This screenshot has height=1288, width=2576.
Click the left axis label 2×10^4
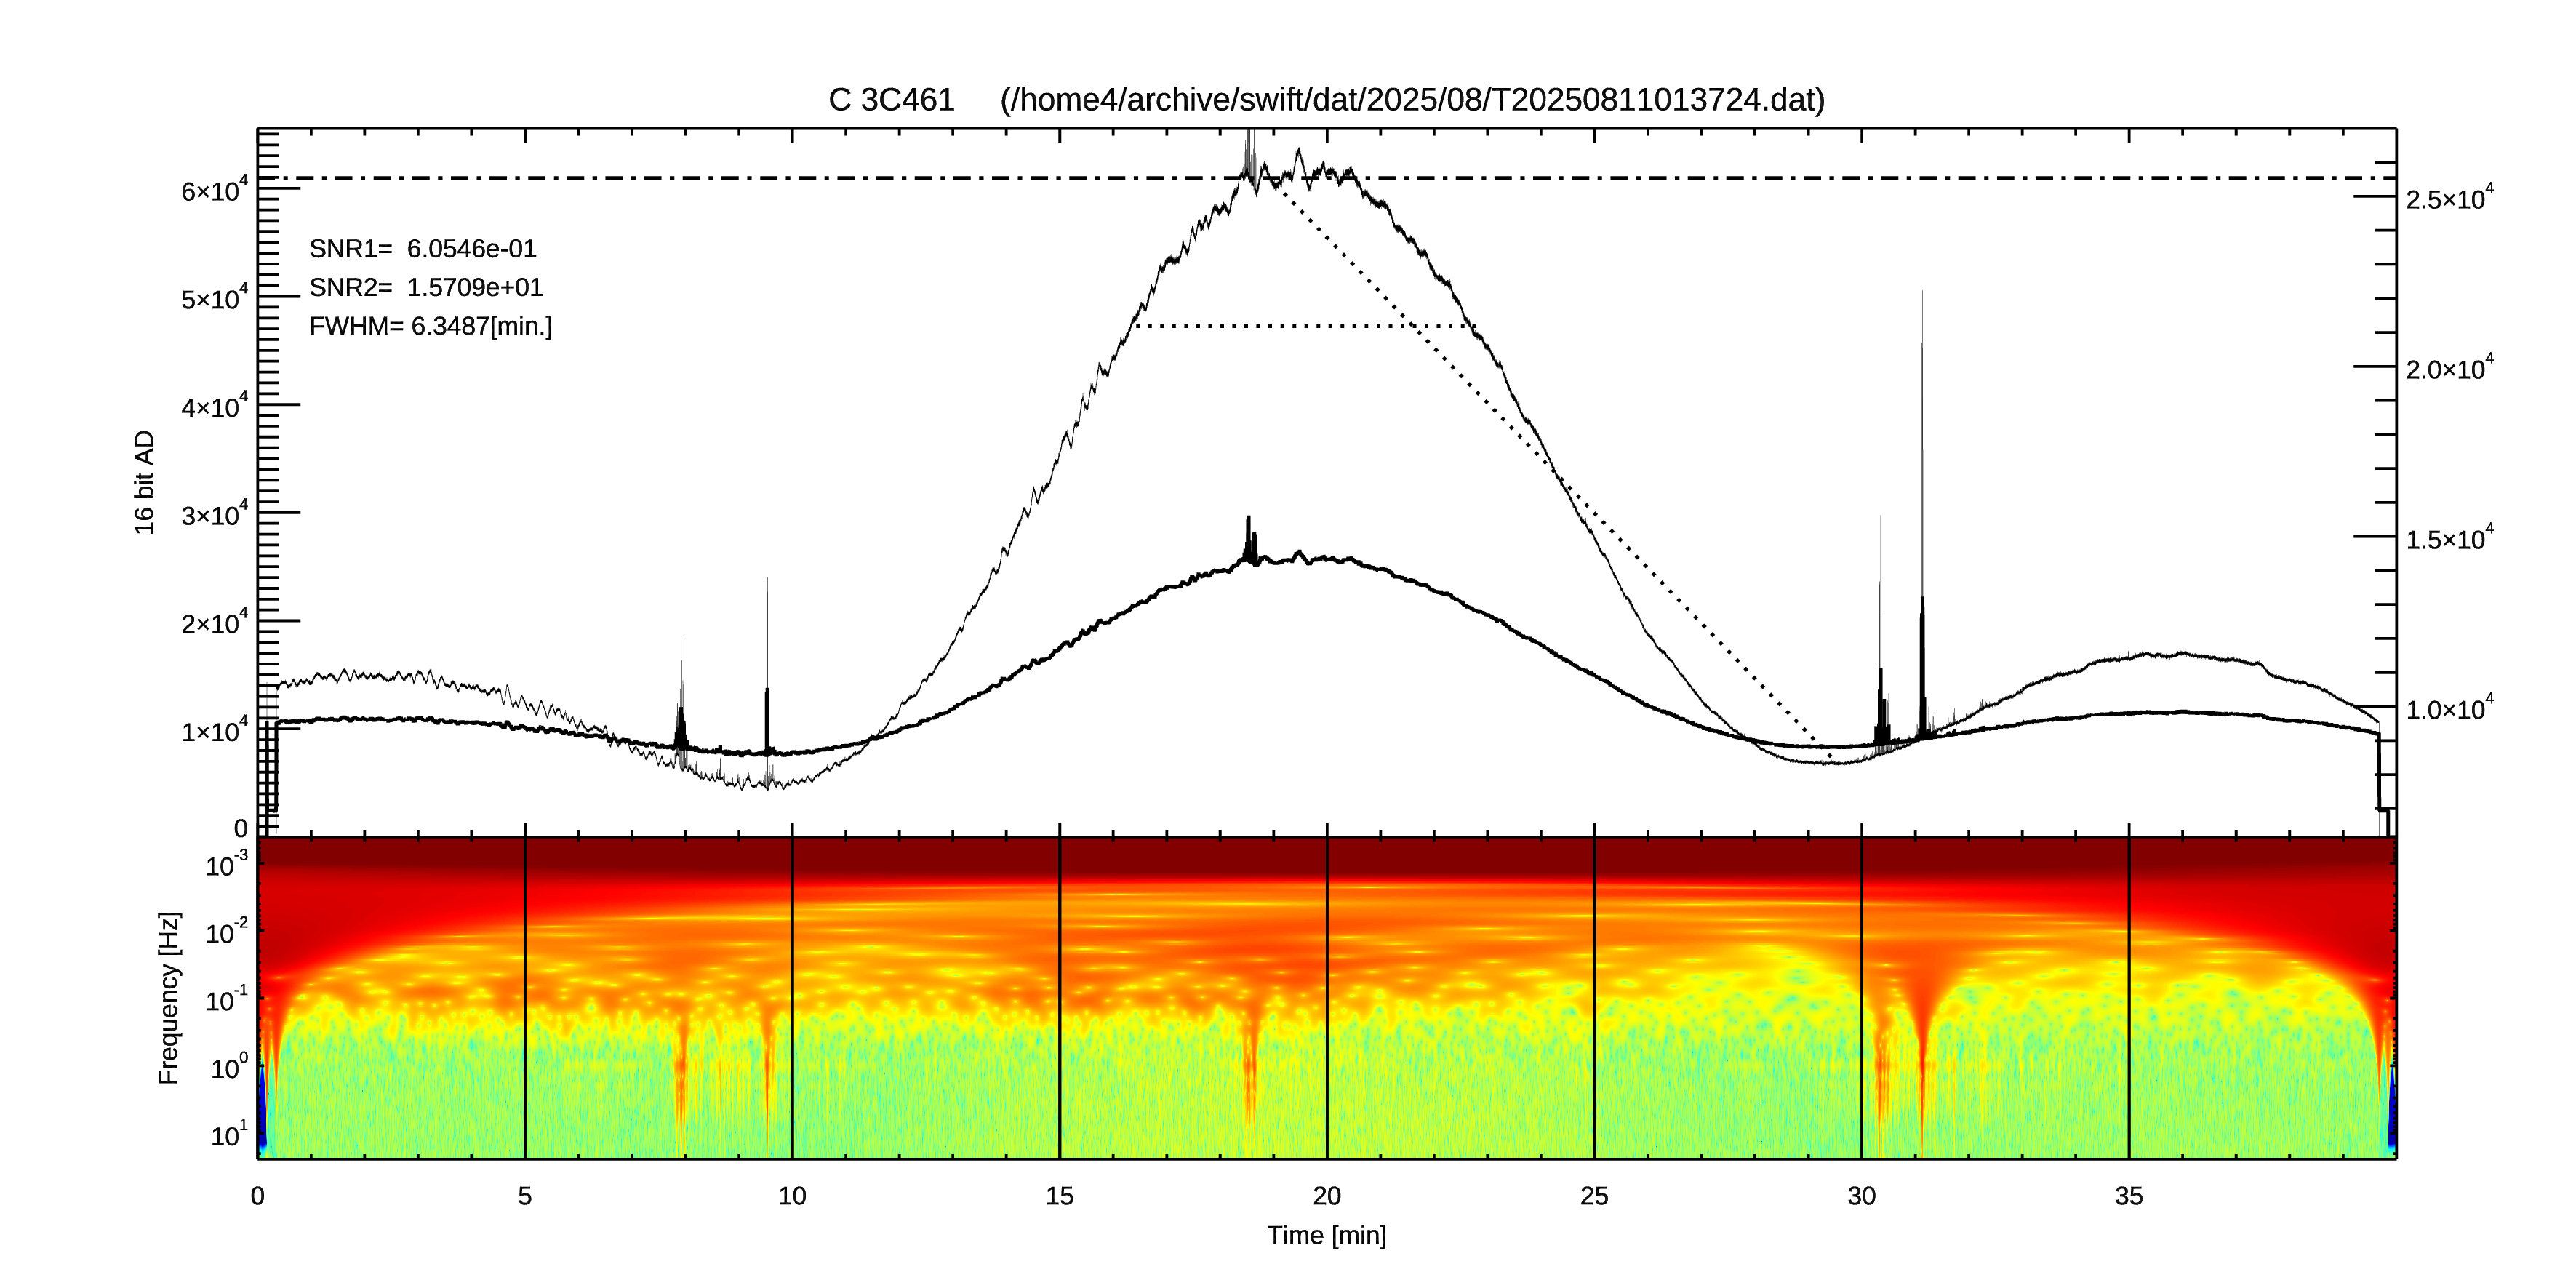pos(214,622)
